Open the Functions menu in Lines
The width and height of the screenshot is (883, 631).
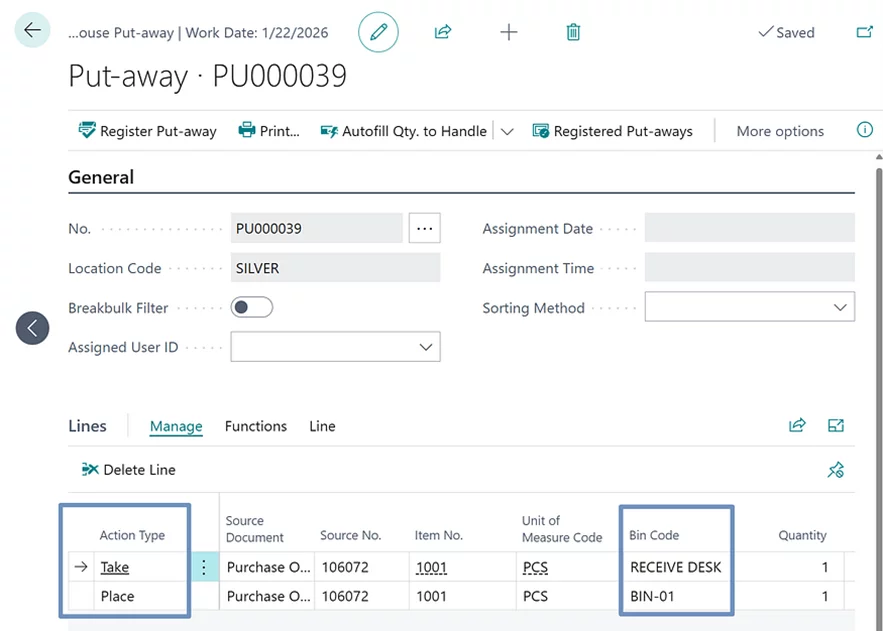[255, 426]
